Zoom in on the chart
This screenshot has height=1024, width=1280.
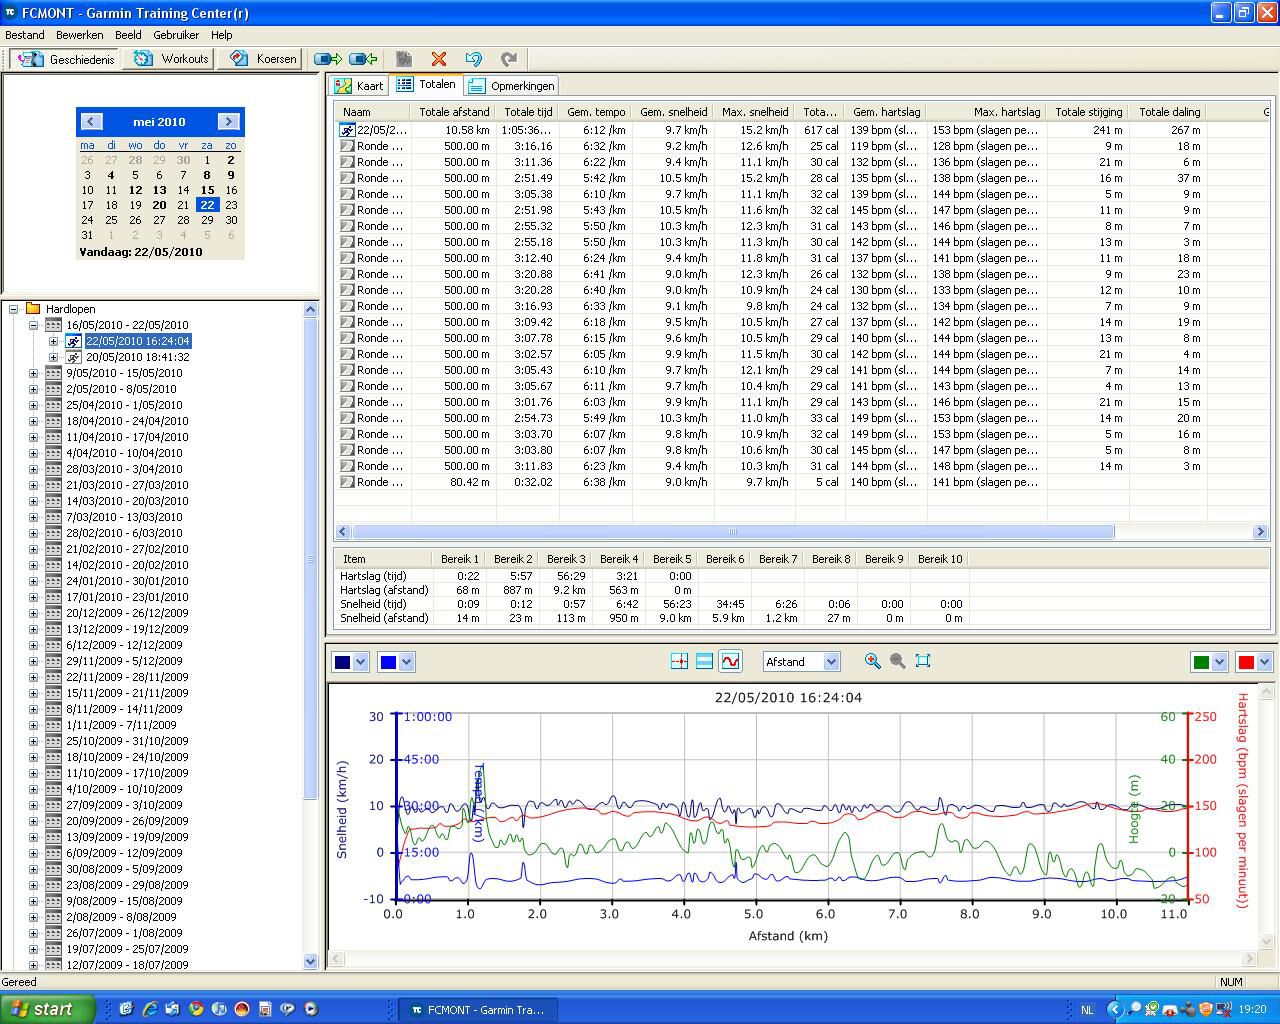click(x=873, y=661)
